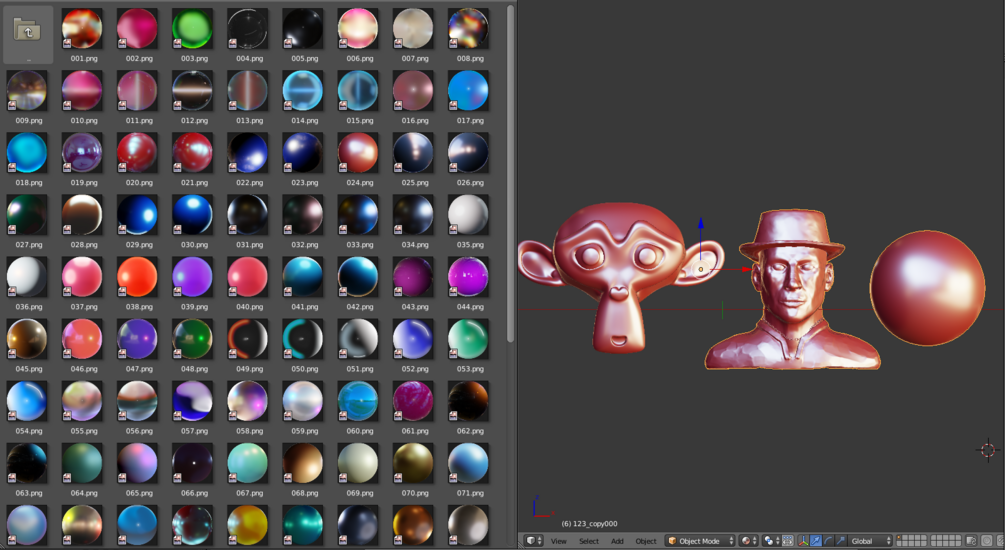This screenshot has width=1005, height=550.
Task: Select red matcap 024.png
Action: (358, 153)
